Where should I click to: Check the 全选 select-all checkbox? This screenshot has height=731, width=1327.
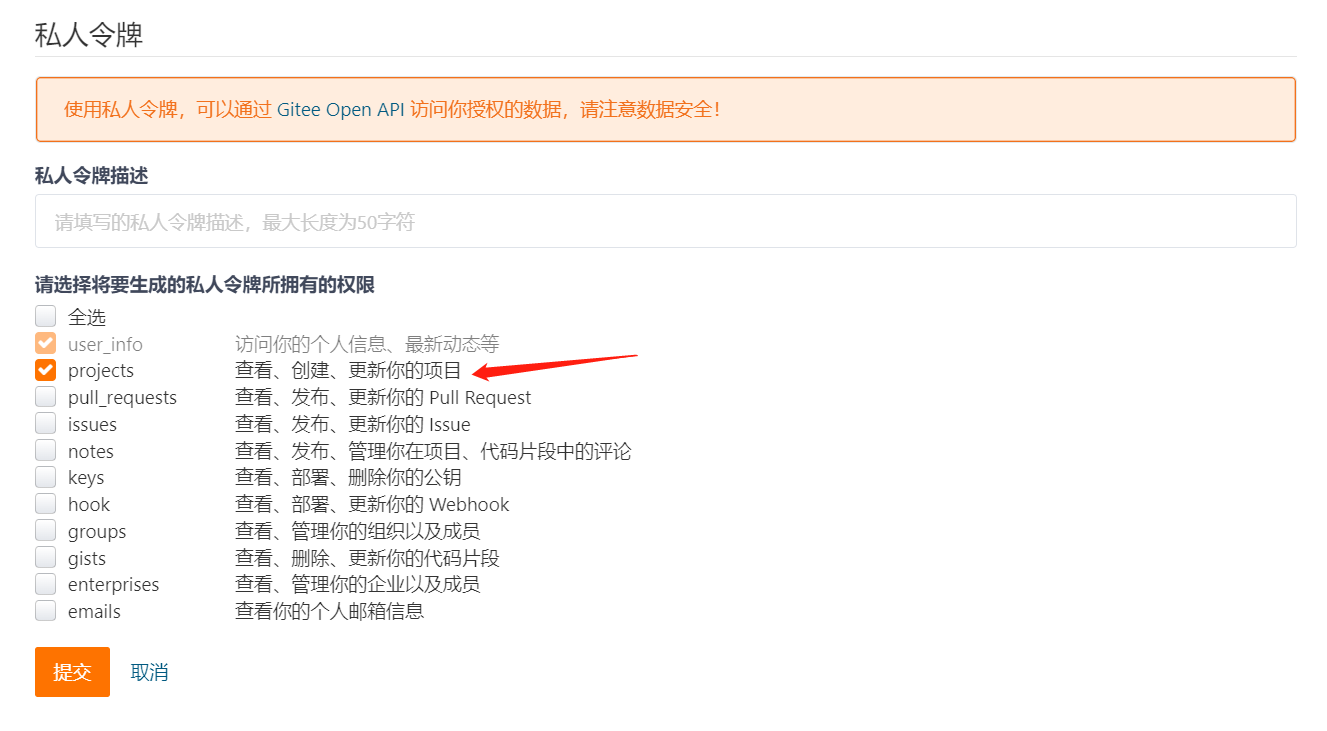(45, 316)
